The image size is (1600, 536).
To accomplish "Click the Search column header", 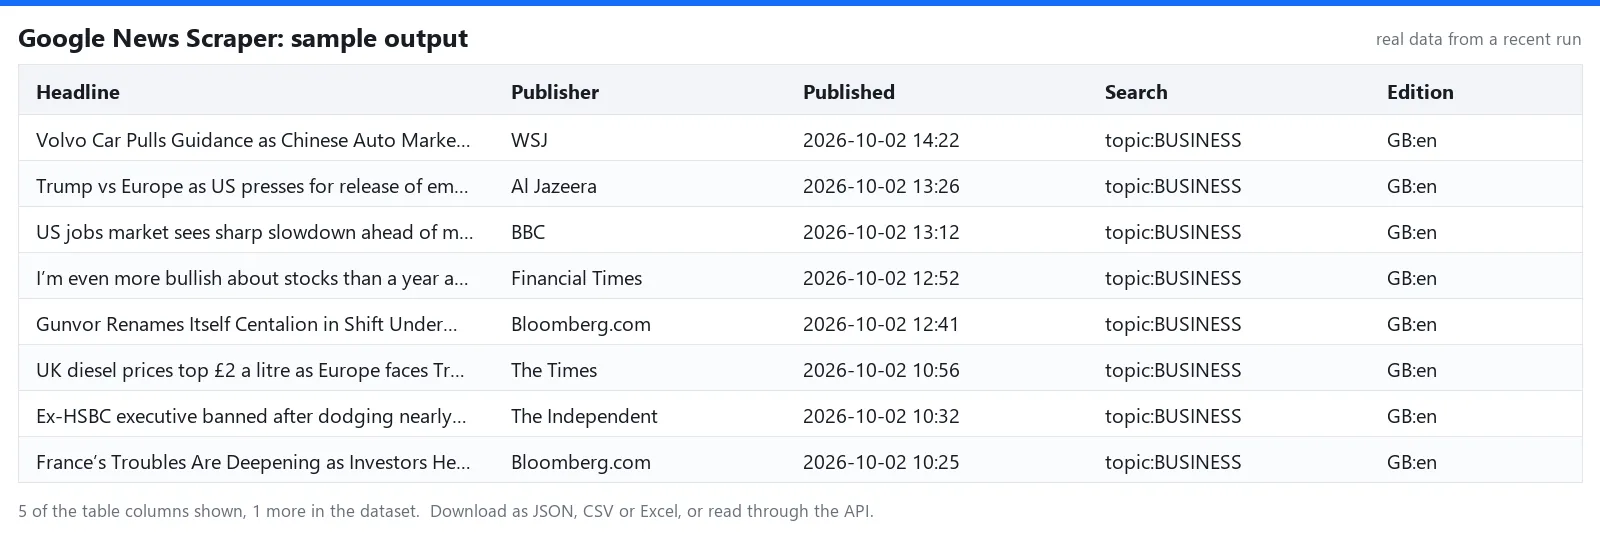I will [1136, 92].
